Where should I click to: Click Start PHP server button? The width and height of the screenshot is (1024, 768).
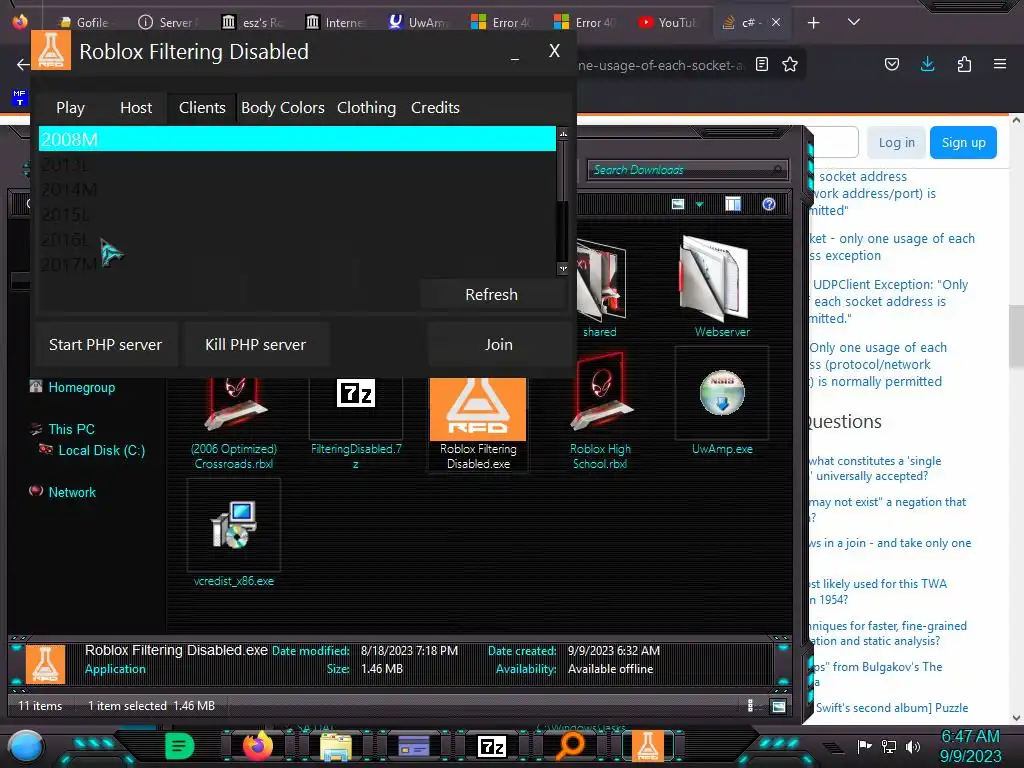coord(105,345)
